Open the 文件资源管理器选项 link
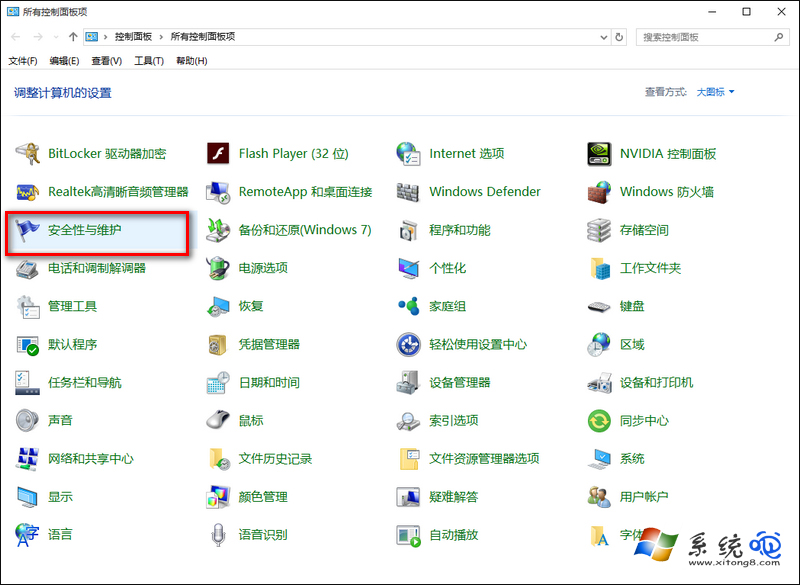The width and height of the screenshot is (800, 585). click(484, 459)
